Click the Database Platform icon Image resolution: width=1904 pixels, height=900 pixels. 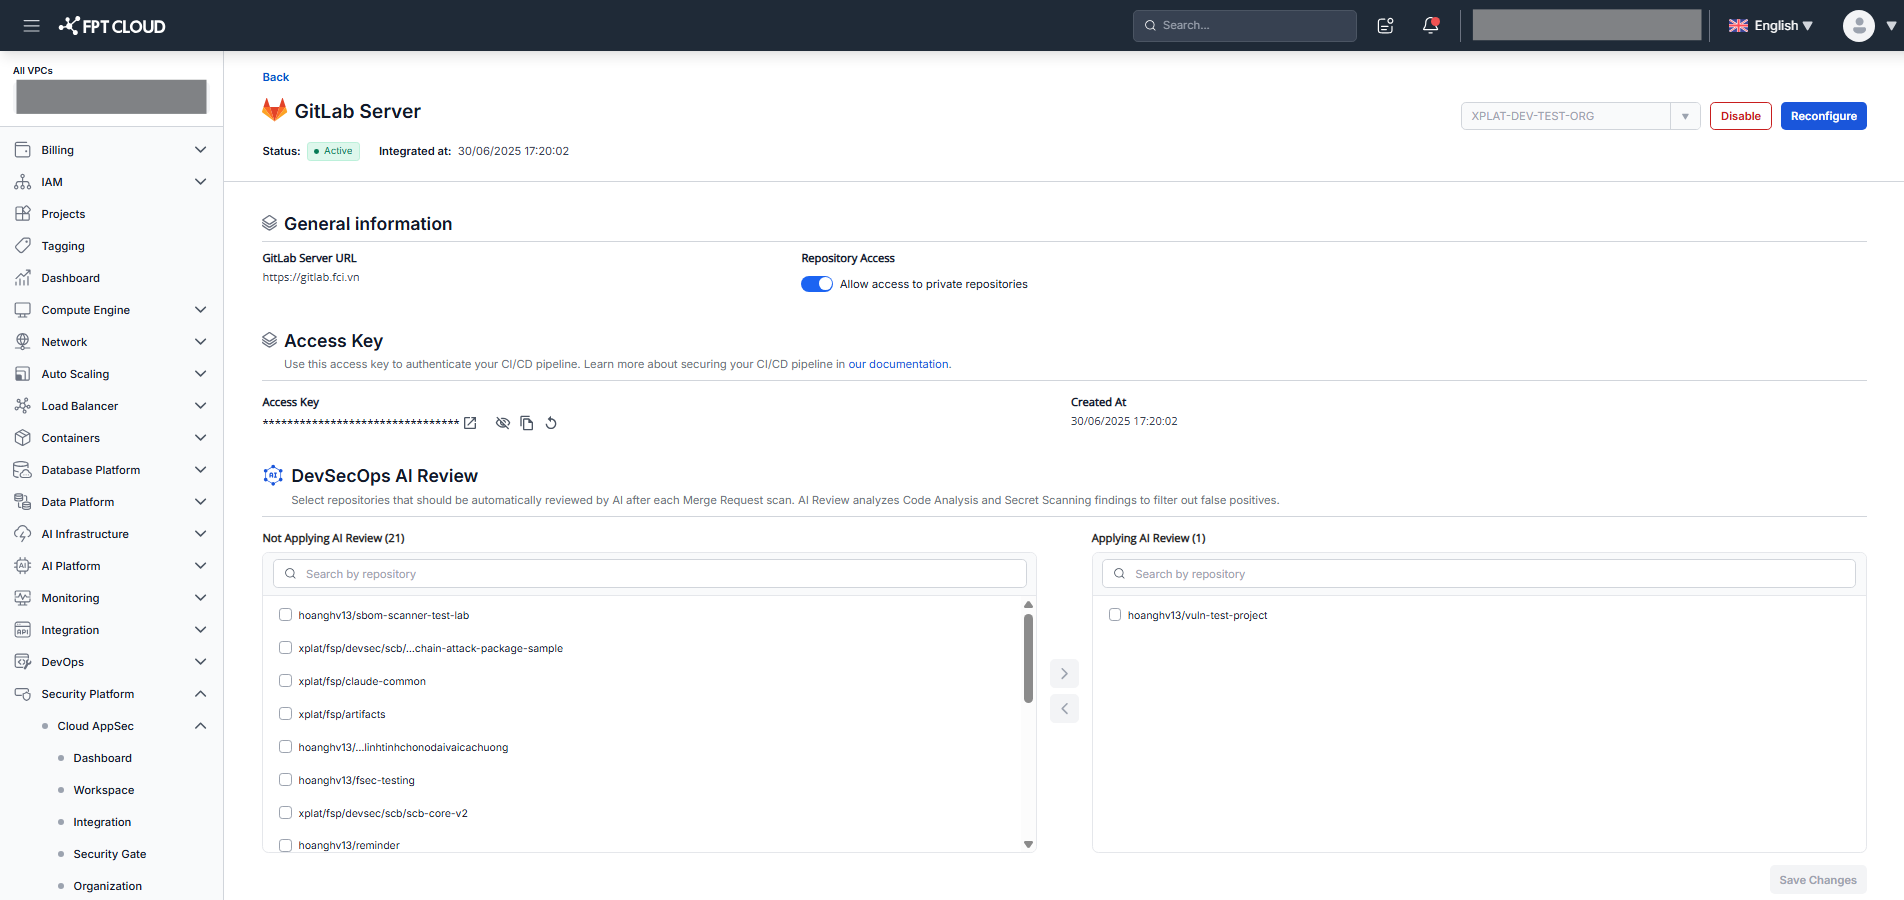pos(23,470)
